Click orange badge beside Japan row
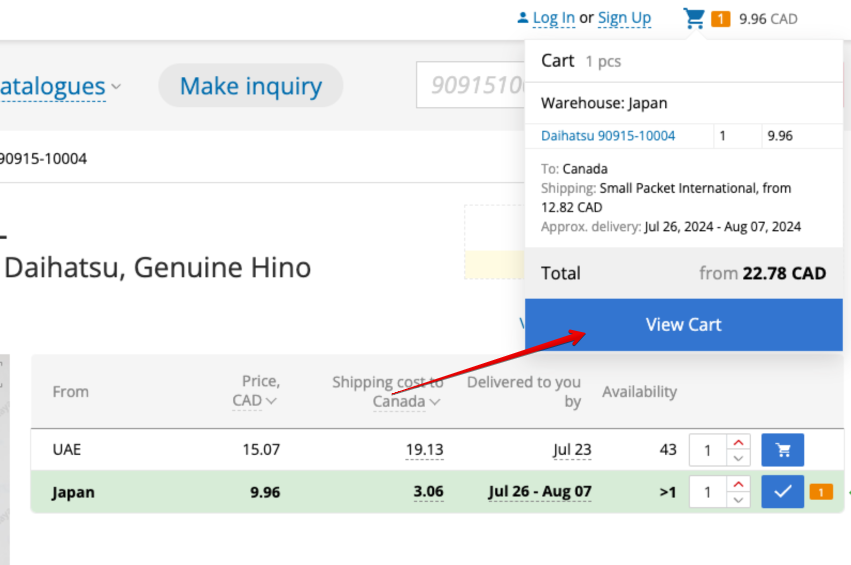The height and width of the screenshot is (565, 851). pyautogui.click(x=820, y=492)
